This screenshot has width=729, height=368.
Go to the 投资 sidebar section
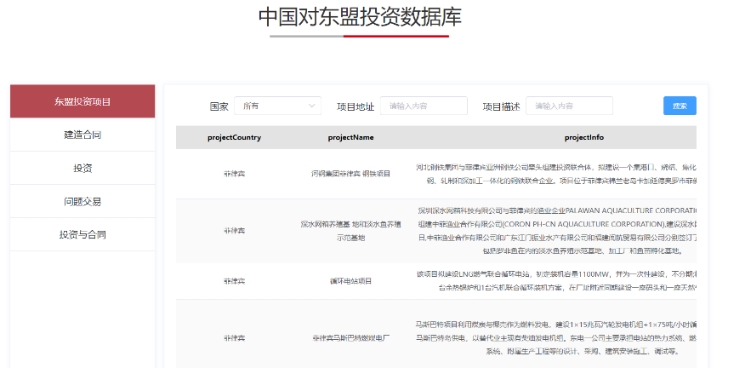(83, 168)
